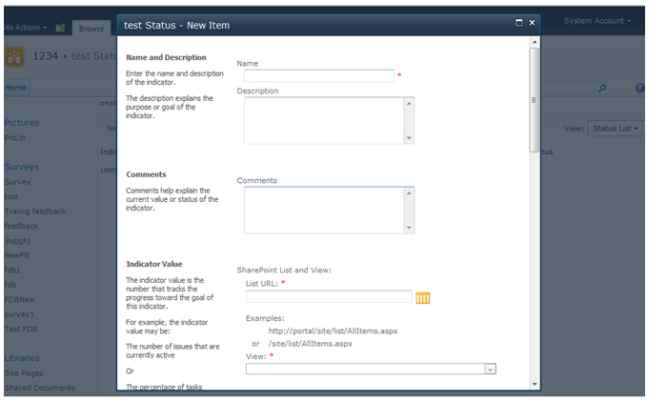
Task: Focus the List URL field
Action: click(328, 297)
